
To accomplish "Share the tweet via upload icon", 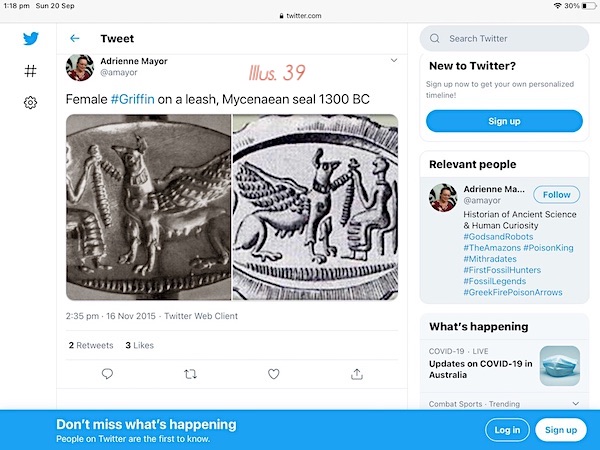I will [x=357, y=374].
